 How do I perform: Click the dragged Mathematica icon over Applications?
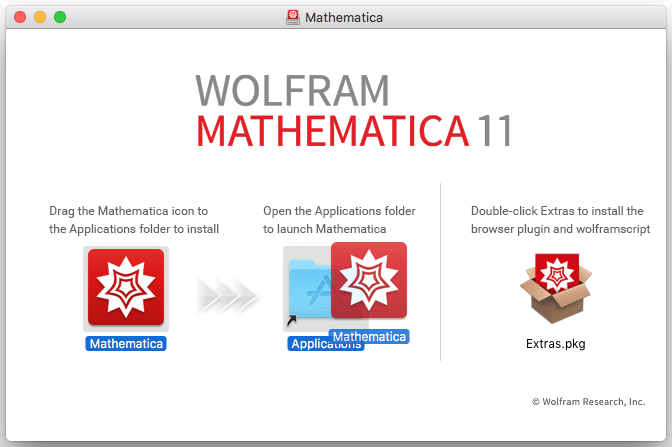tap(369, 280)
